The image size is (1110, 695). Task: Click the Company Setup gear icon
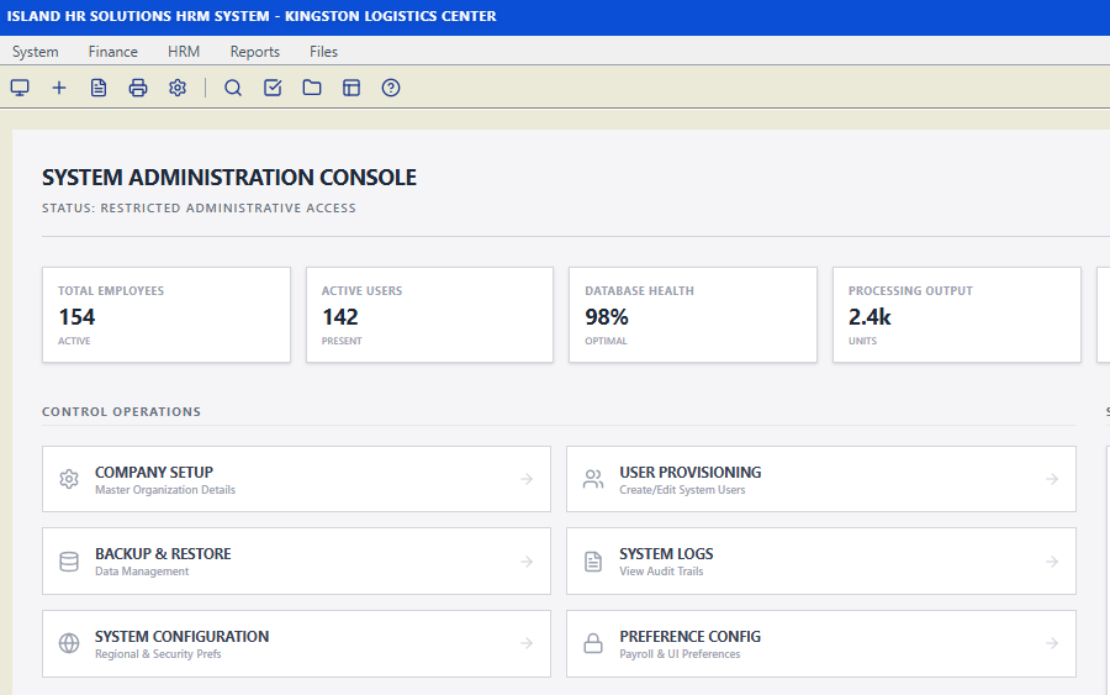click(x=69, y=479)
